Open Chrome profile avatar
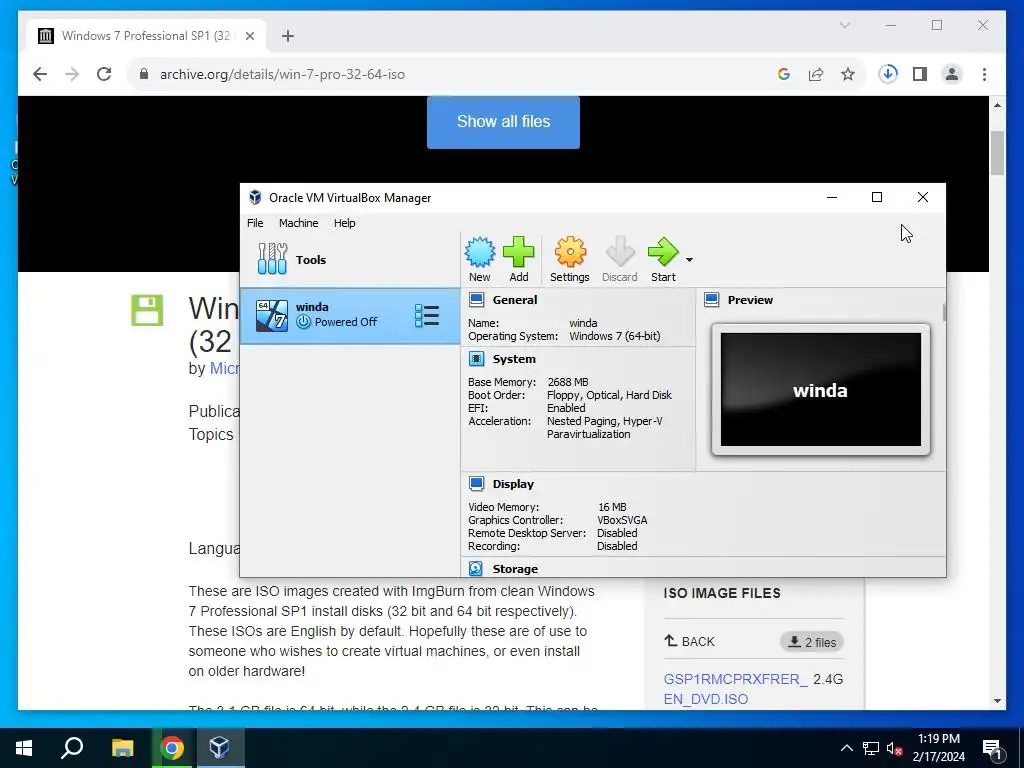1024x768 pixels. pyautogui.click(x=952, y=74)
